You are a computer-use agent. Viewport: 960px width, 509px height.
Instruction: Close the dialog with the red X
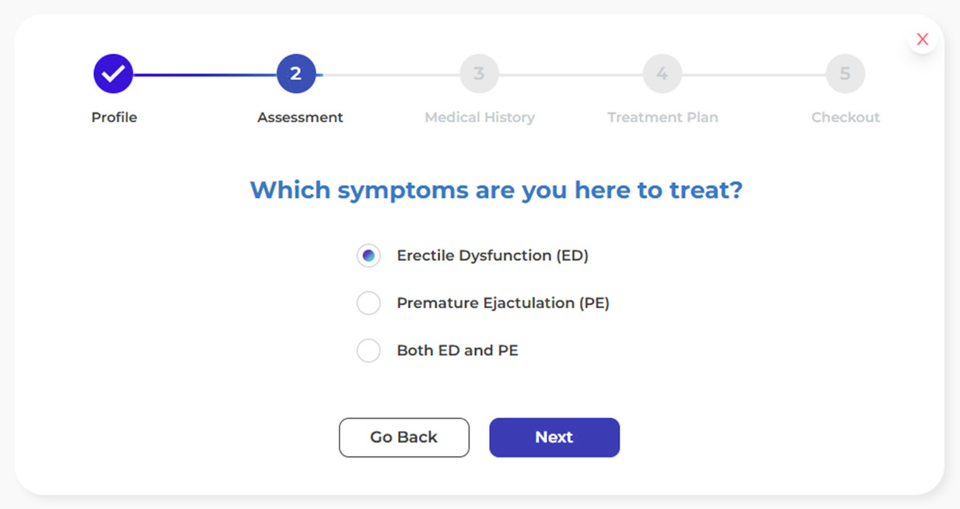[922, 39]
